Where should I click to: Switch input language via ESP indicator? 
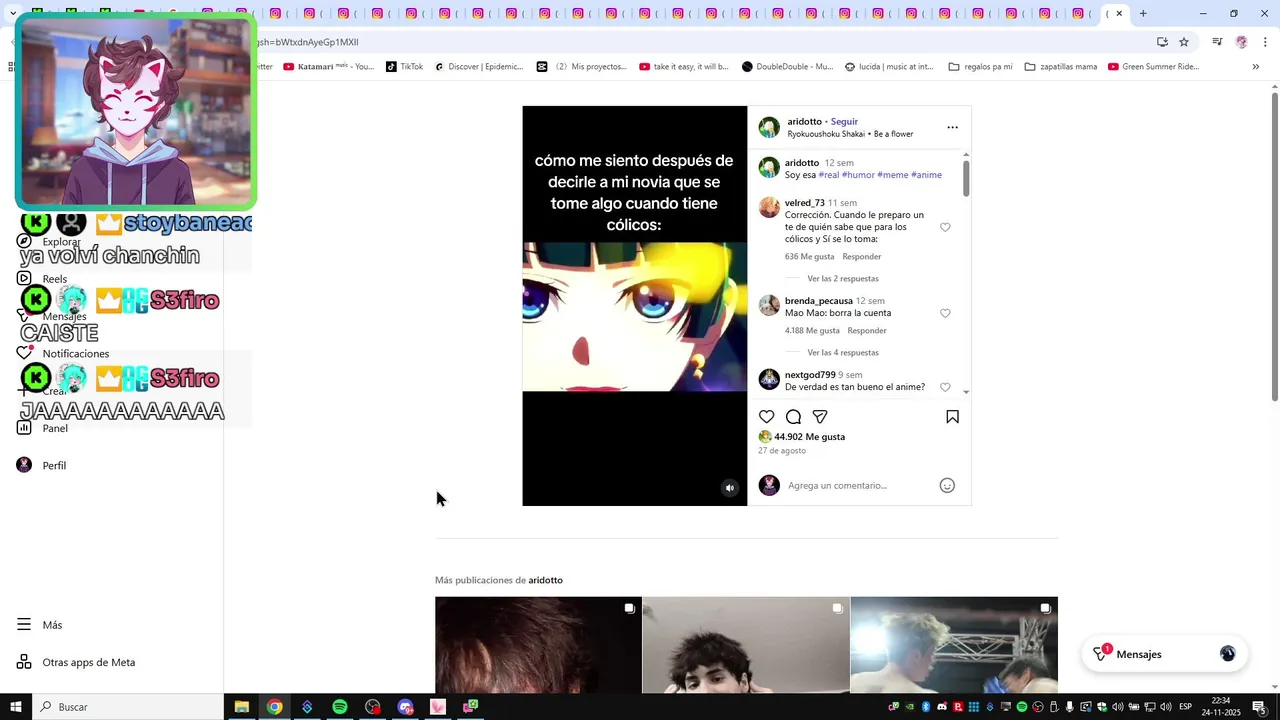point(1185,707)
